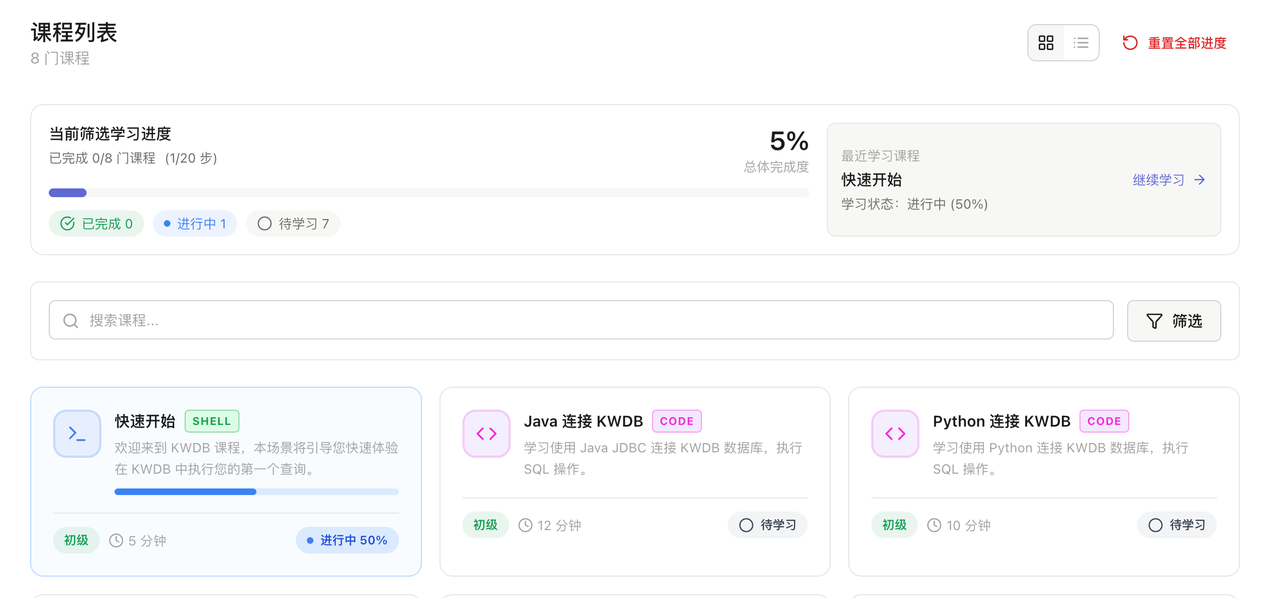Click the 快速开始 course progress bar
The height and width of the screenshot is (598, 1280).
(x=256, y=492)
